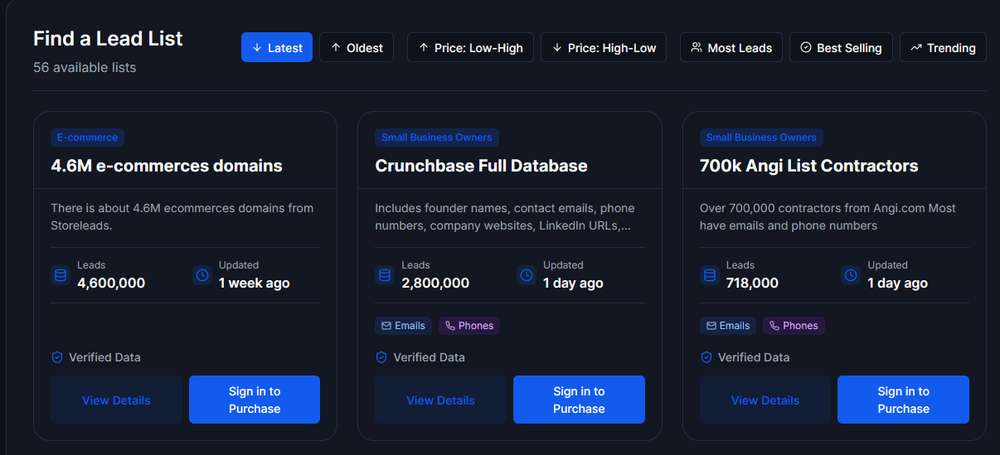Sign in to Purchase Crunchbase Full Database
The image size is (1000, 455).
[579, 399]
